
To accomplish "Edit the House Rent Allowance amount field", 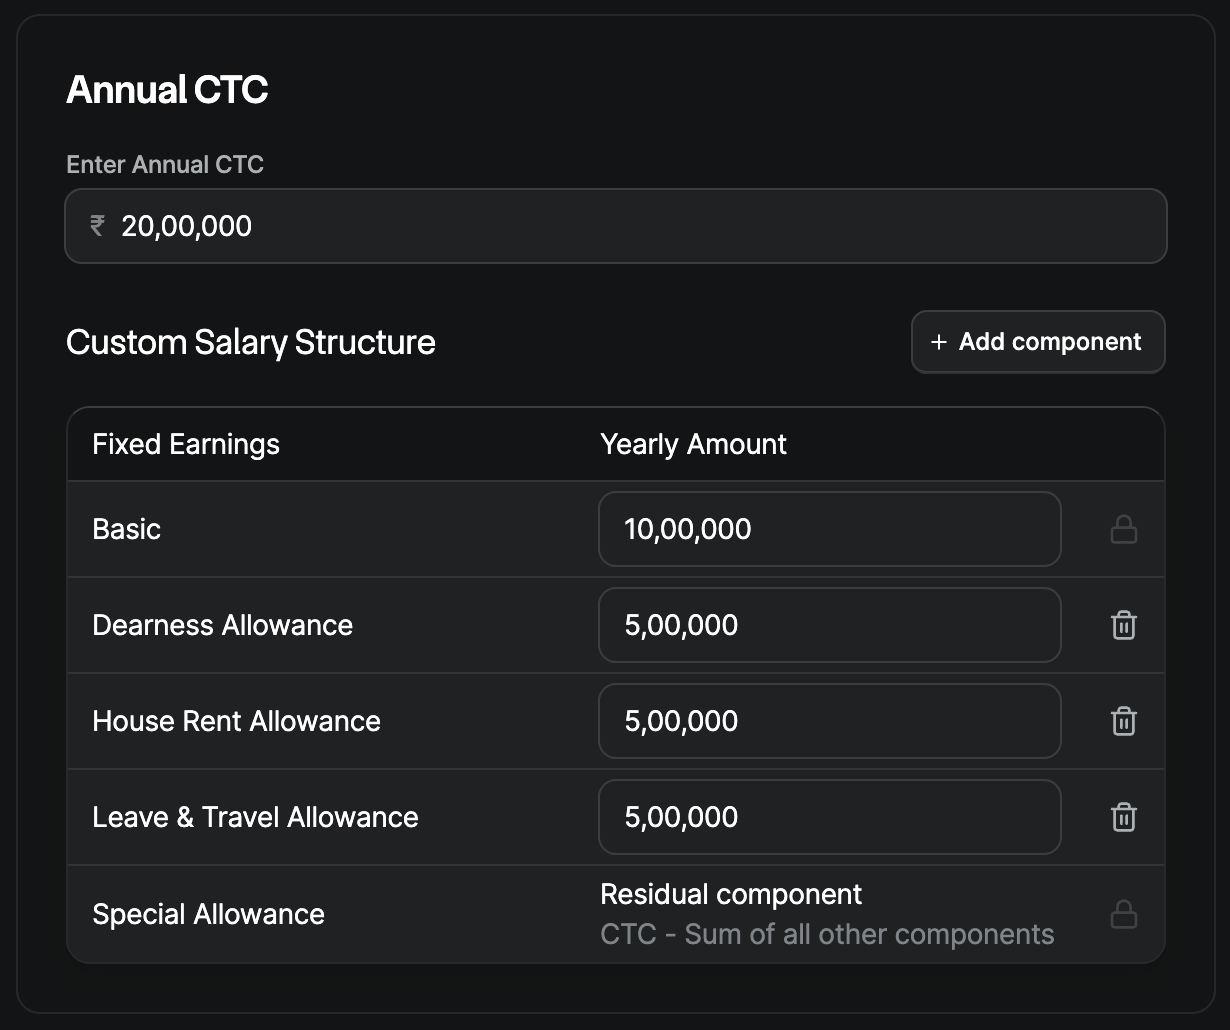I will tap(830, 721).
